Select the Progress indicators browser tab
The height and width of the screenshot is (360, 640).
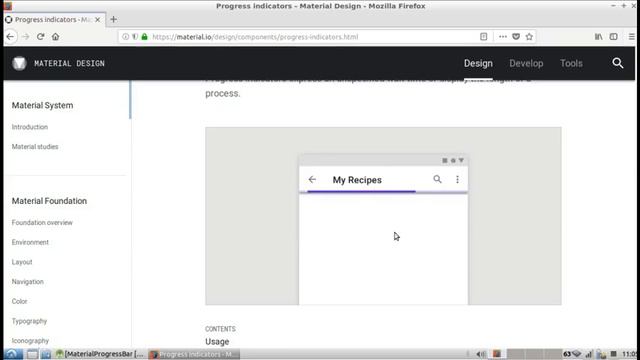tap(54, 20)
